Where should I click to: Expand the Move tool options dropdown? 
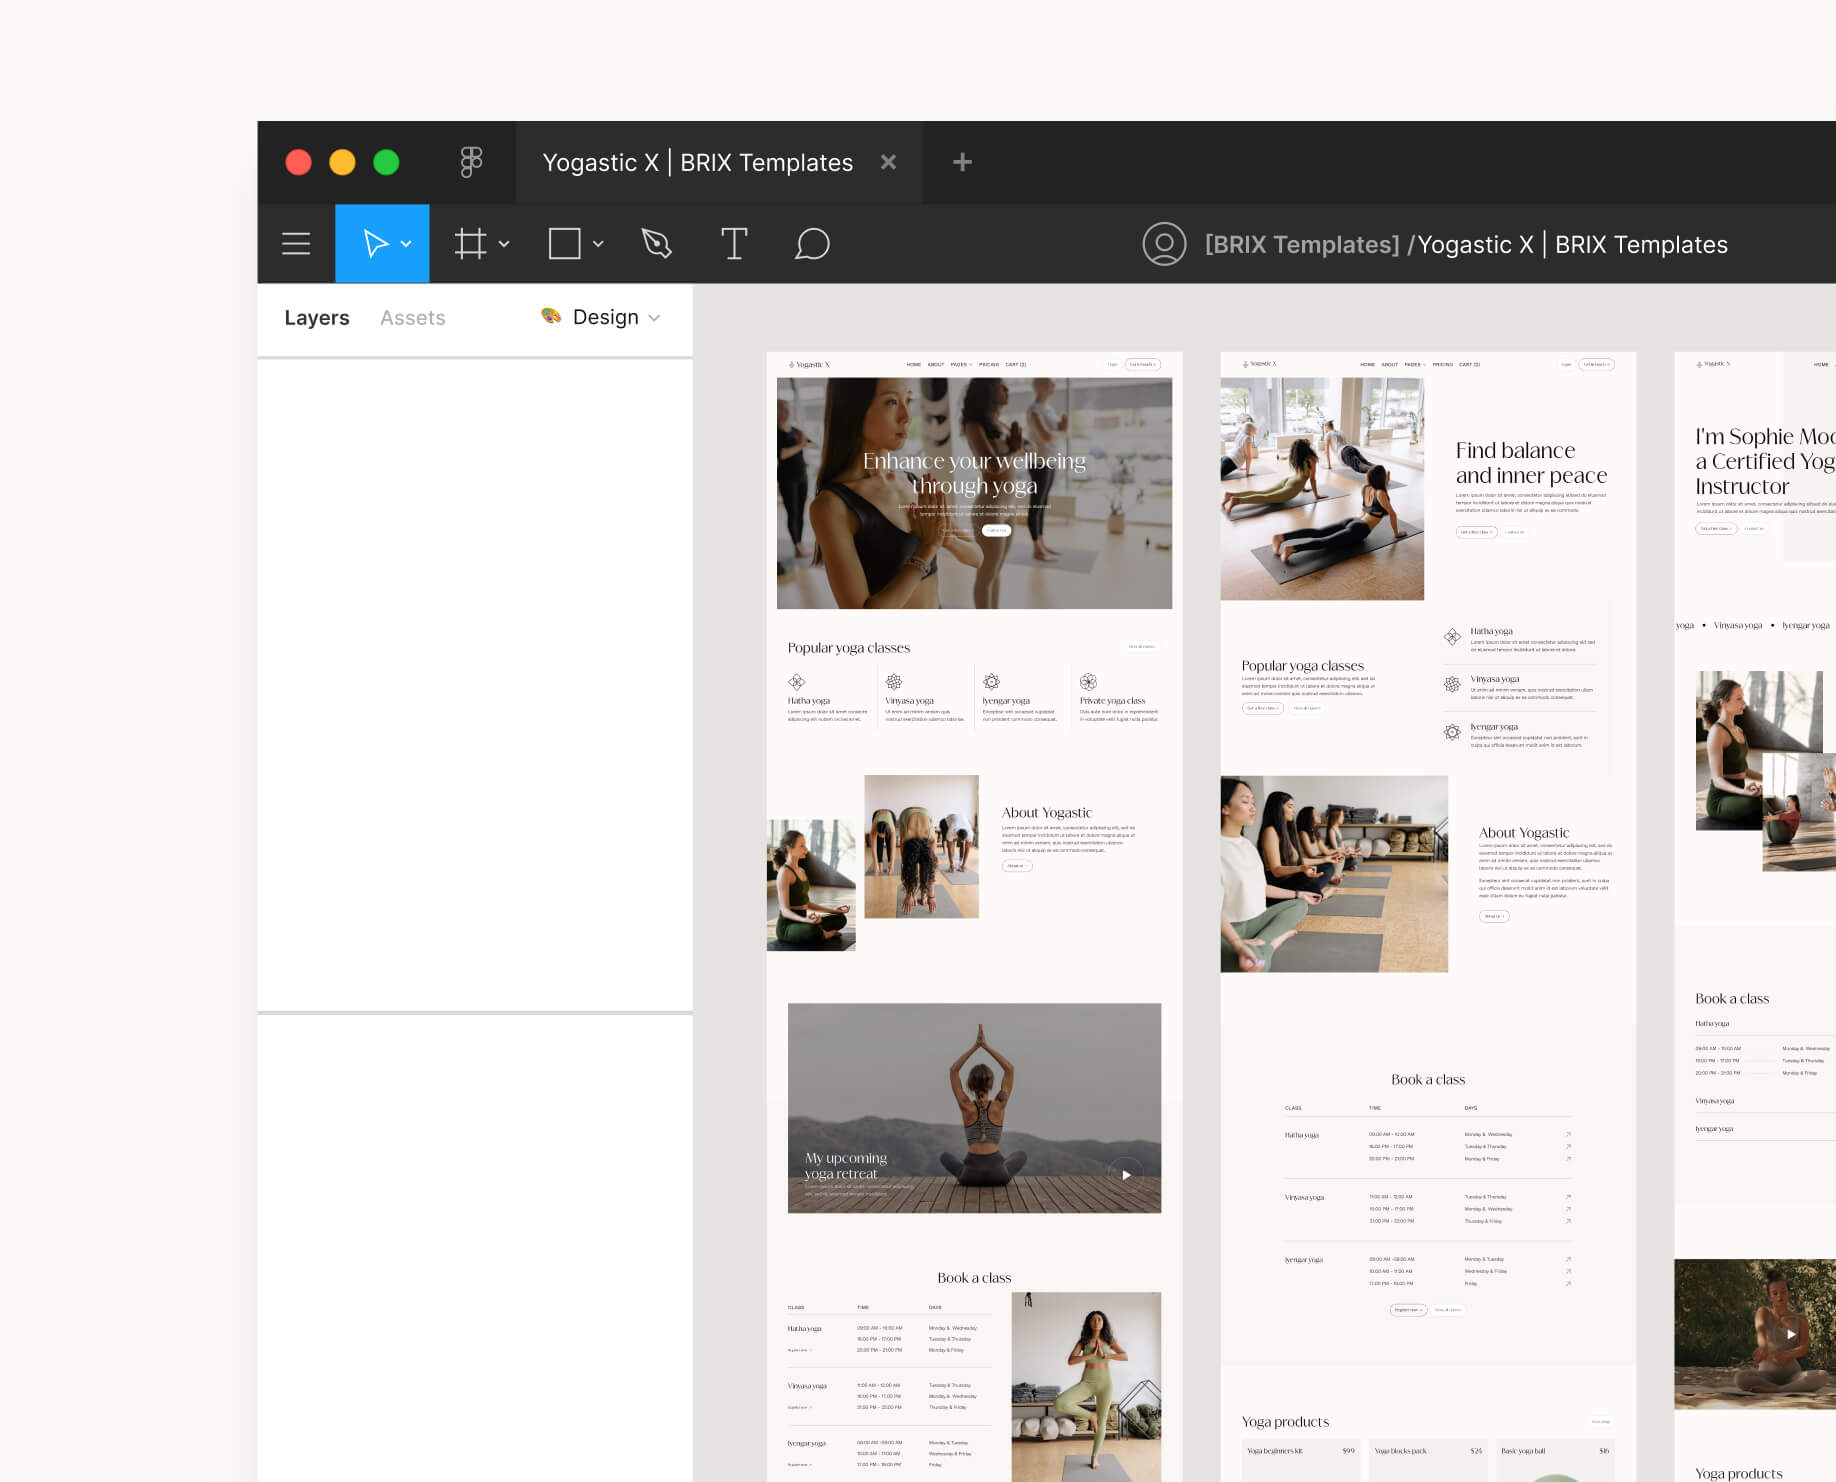tap(404, 243)
